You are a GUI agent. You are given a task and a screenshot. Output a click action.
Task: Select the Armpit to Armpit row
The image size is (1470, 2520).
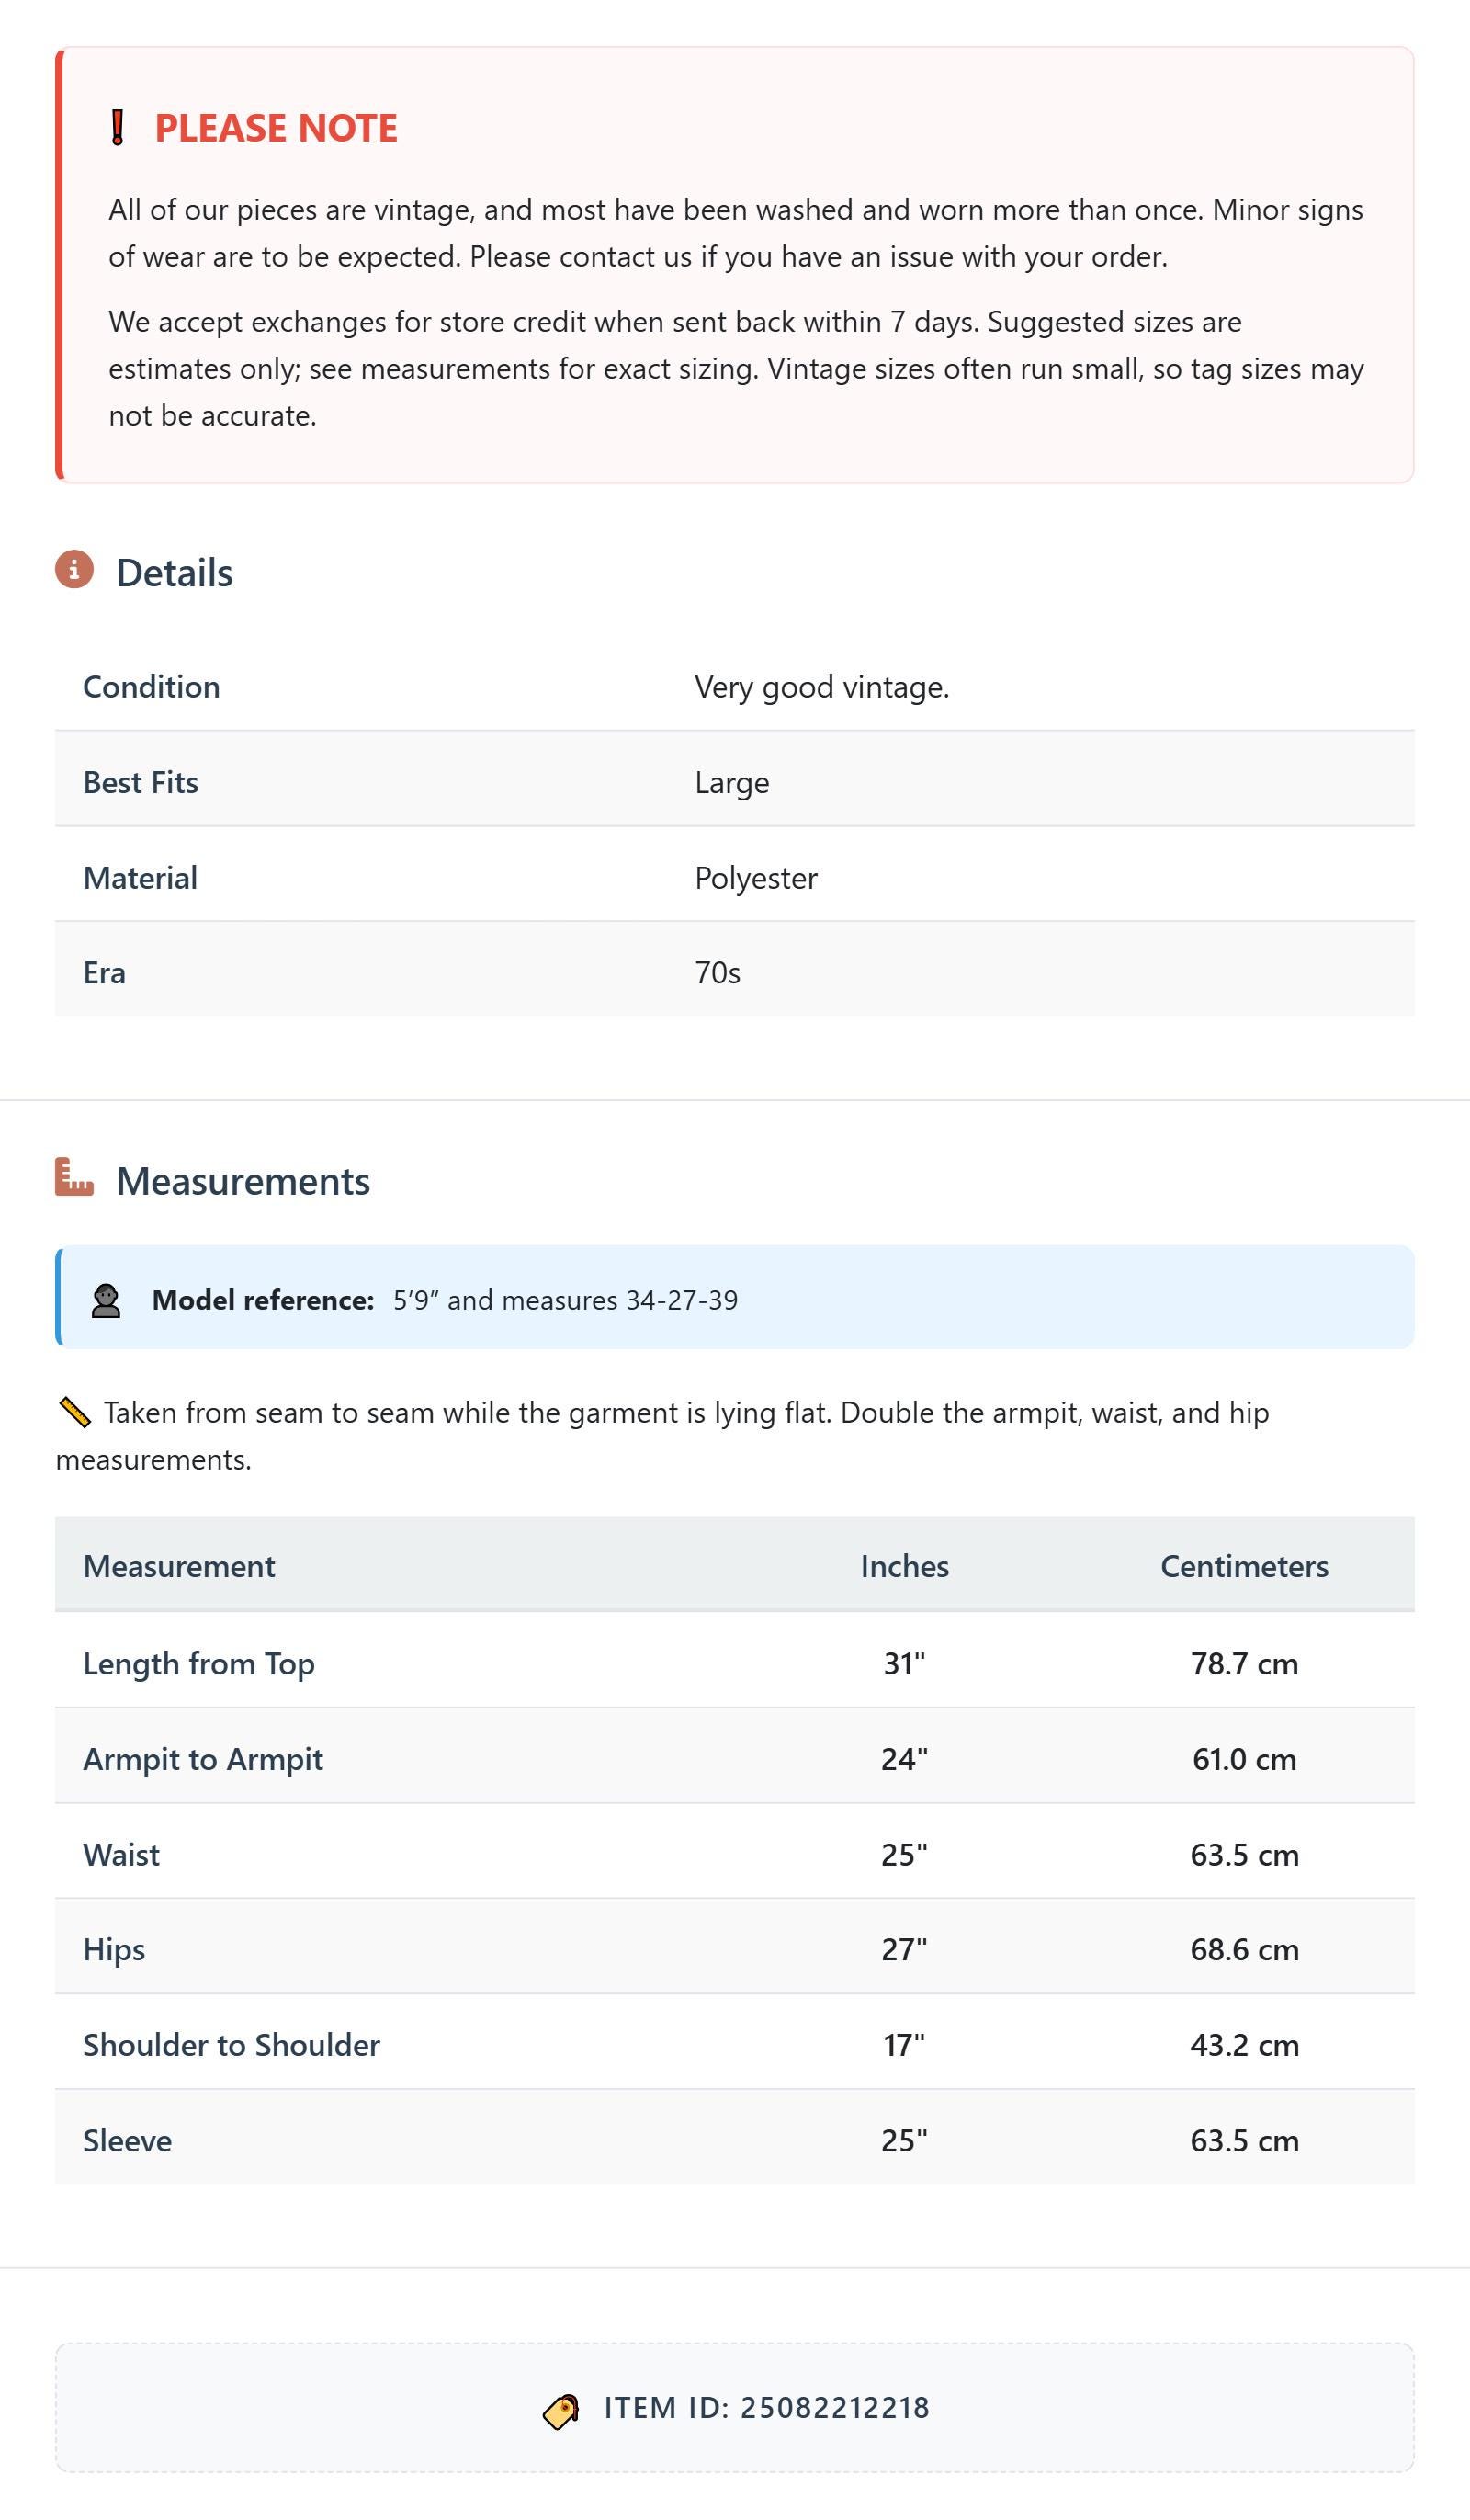click(x=735, y=1758)
